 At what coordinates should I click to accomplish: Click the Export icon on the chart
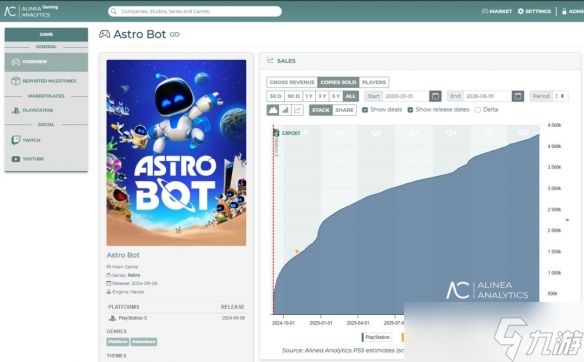pos(276,133)
